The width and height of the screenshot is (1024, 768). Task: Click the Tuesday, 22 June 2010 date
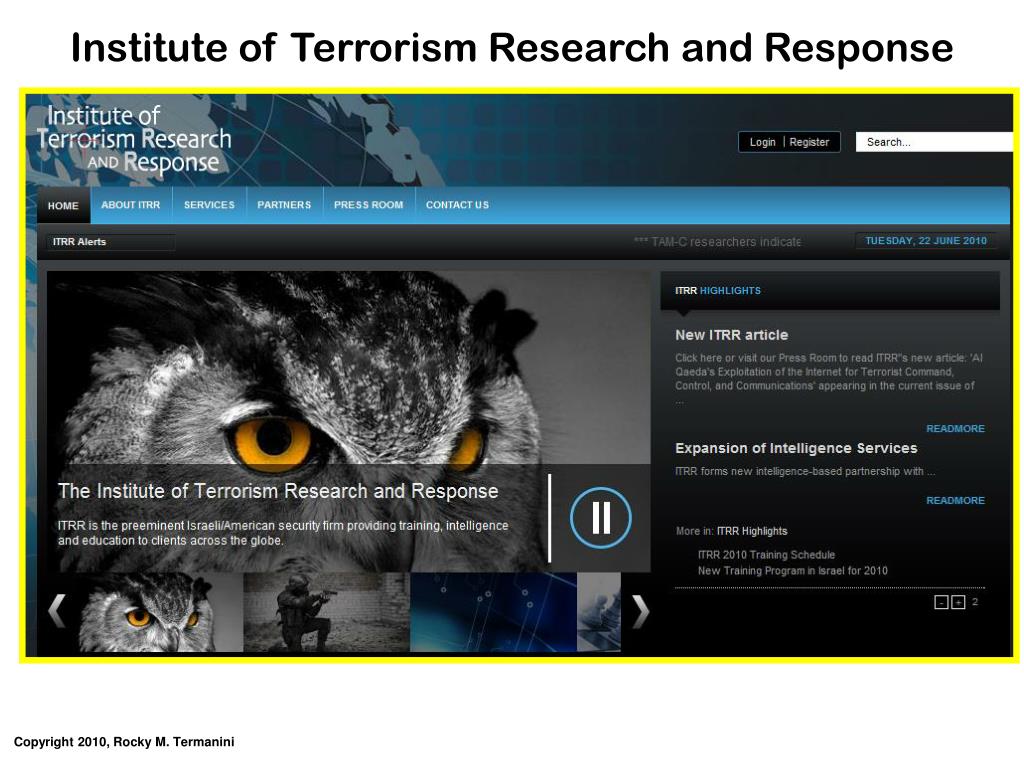pos(926,241)
